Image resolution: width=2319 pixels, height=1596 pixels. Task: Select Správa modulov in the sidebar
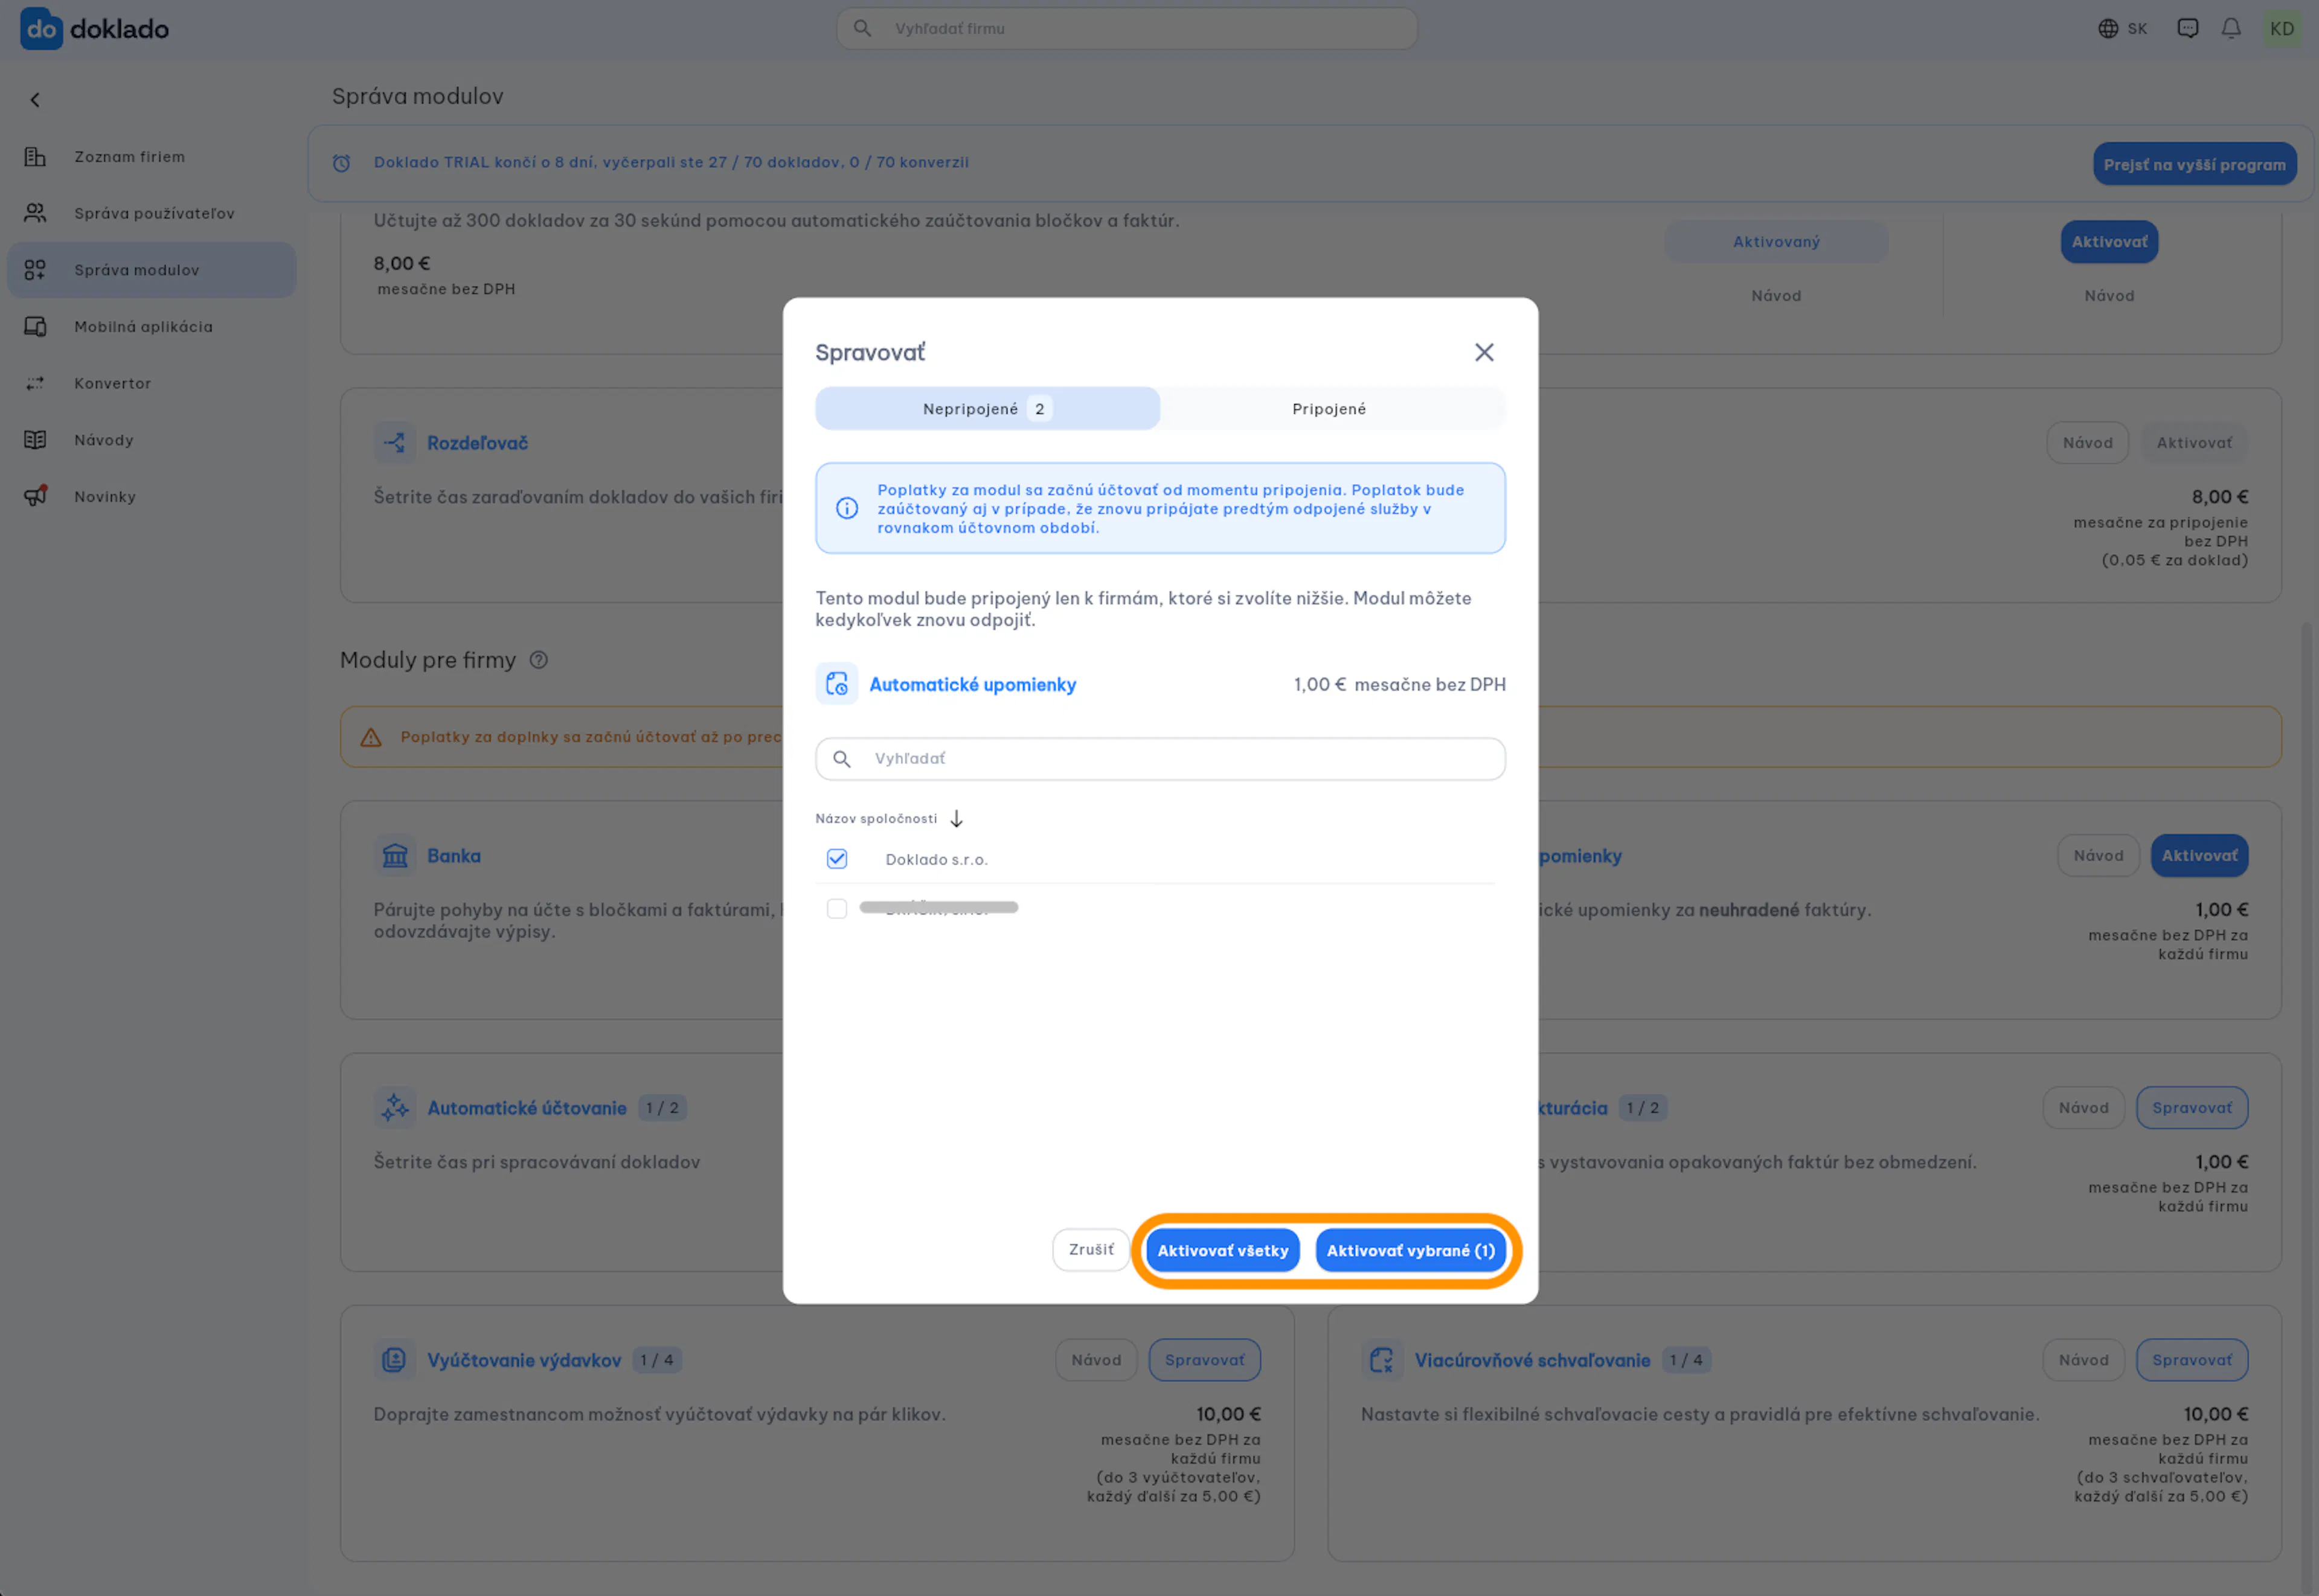pos(151,270)
